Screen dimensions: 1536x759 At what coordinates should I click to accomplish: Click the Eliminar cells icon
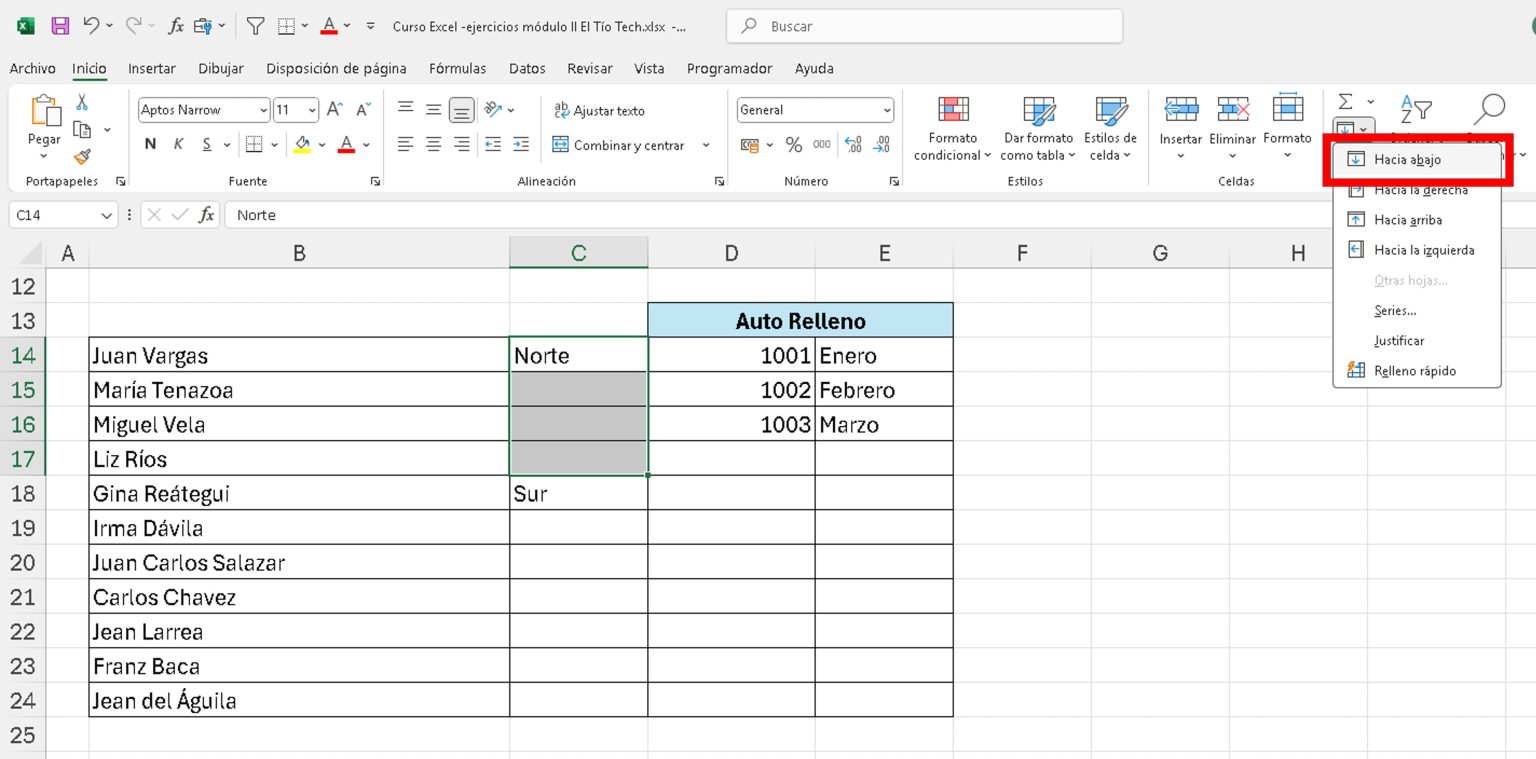(1232, 110)
